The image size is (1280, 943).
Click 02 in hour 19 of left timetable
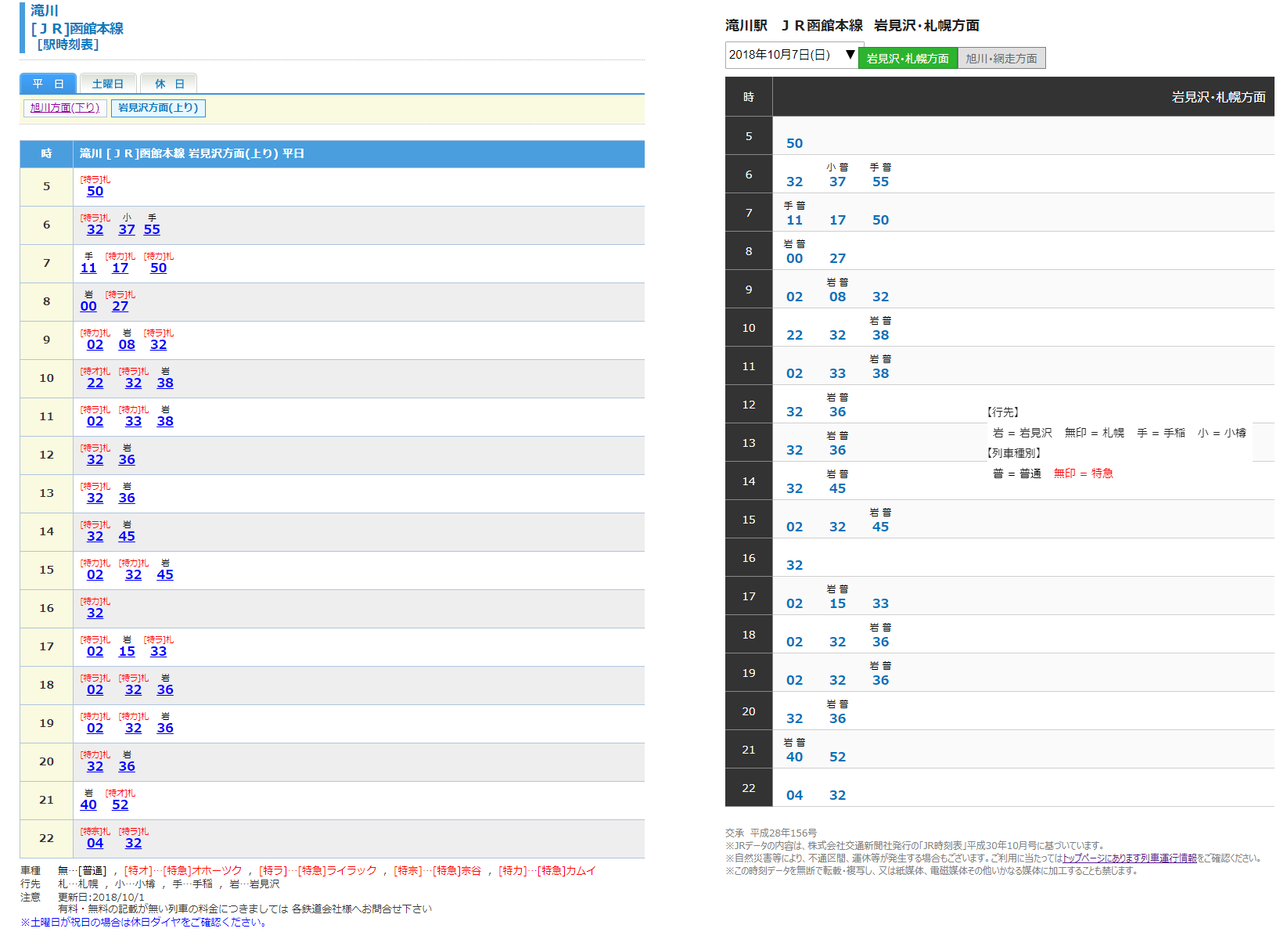point(95,729)
